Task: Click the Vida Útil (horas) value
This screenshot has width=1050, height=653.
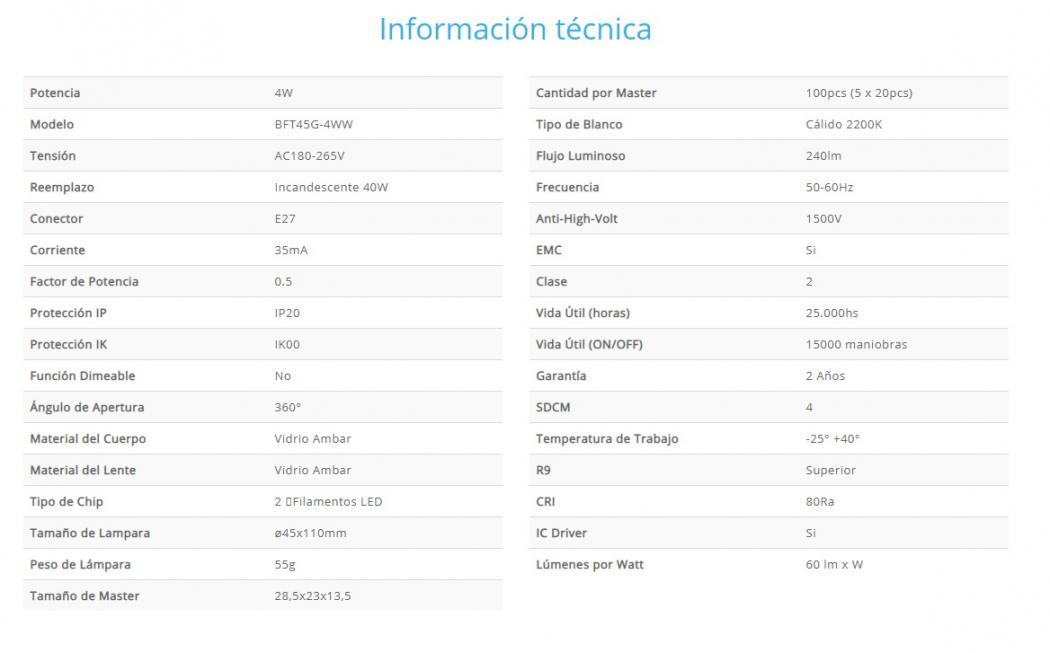Action: click(x=832, y=313)
